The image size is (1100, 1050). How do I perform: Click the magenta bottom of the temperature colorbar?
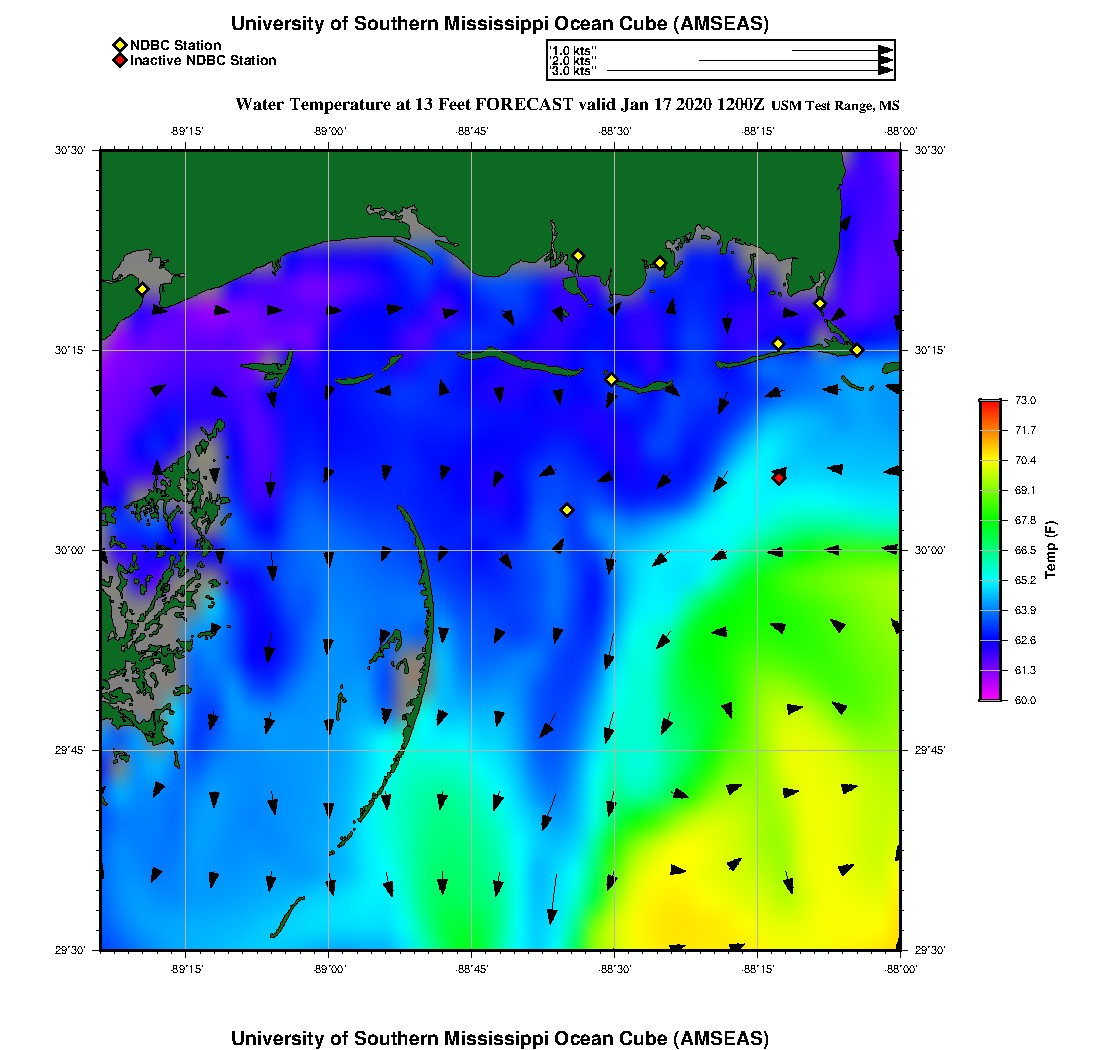991,694
